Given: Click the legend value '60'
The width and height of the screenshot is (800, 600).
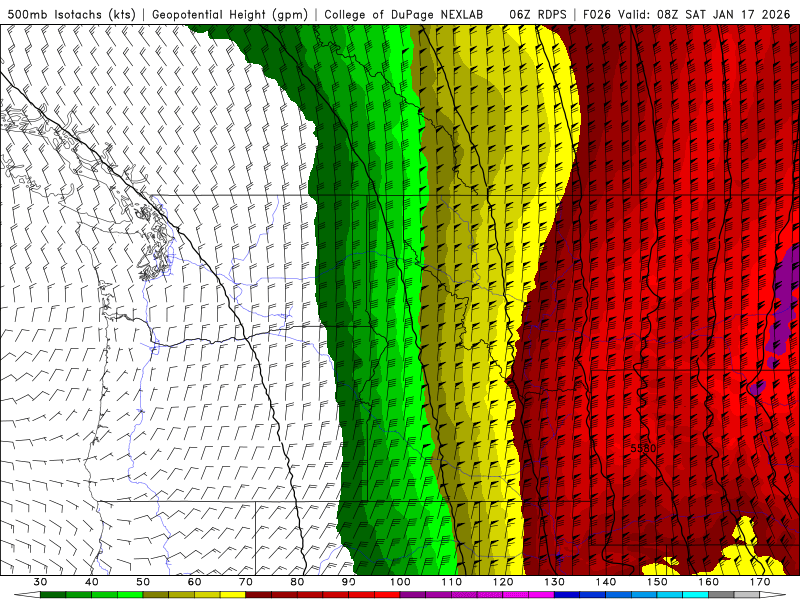Looking at the screenshot, I should [194, 582].
